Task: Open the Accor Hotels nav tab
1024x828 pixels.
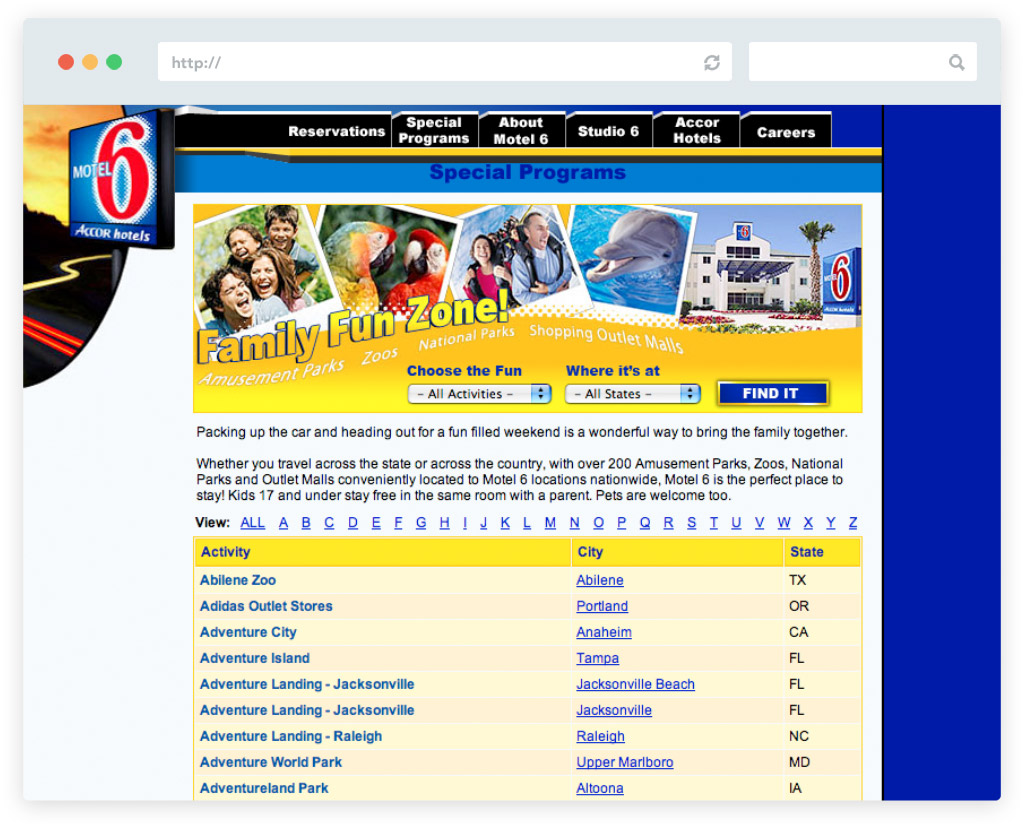Action: [696, 130]
